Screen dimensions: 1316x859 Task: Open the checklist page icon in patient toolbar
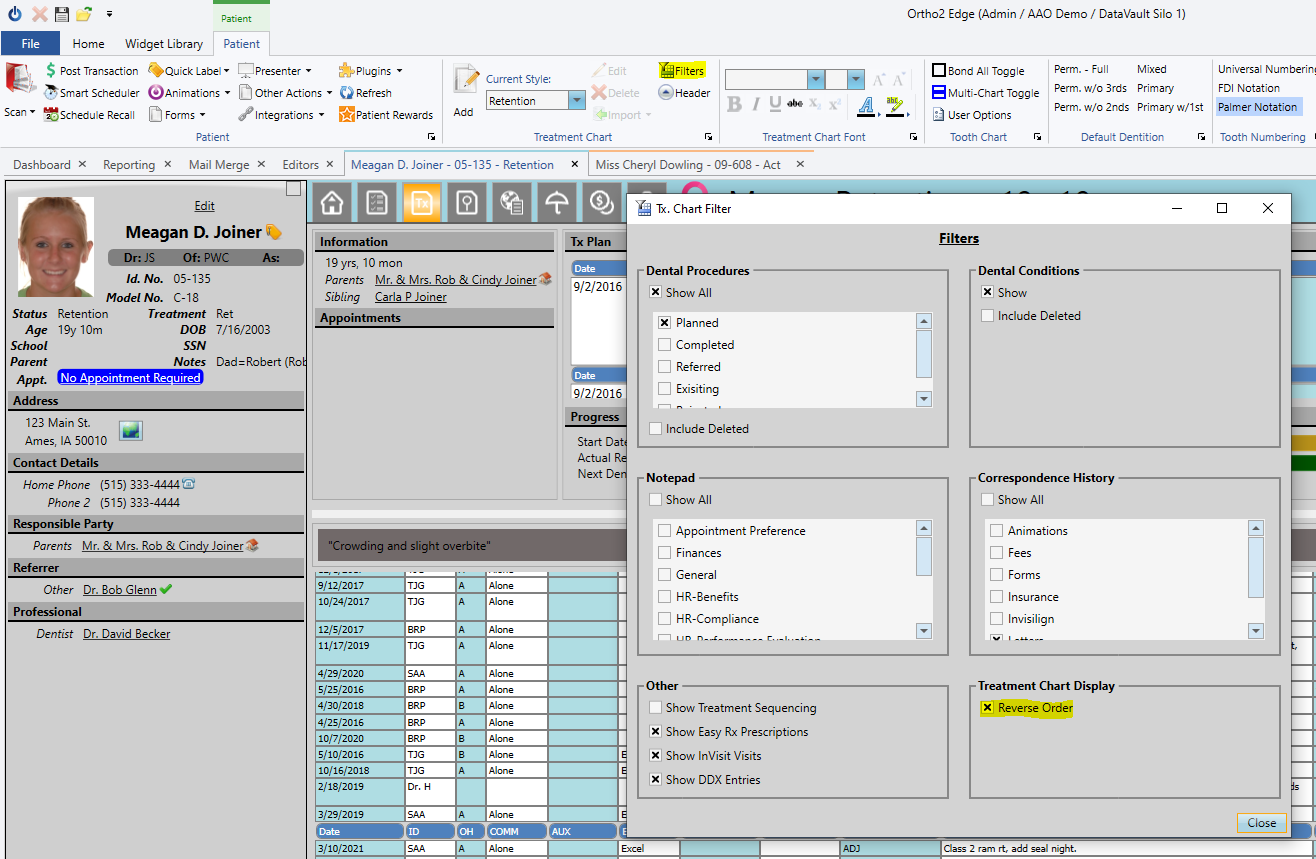(377, 202)
